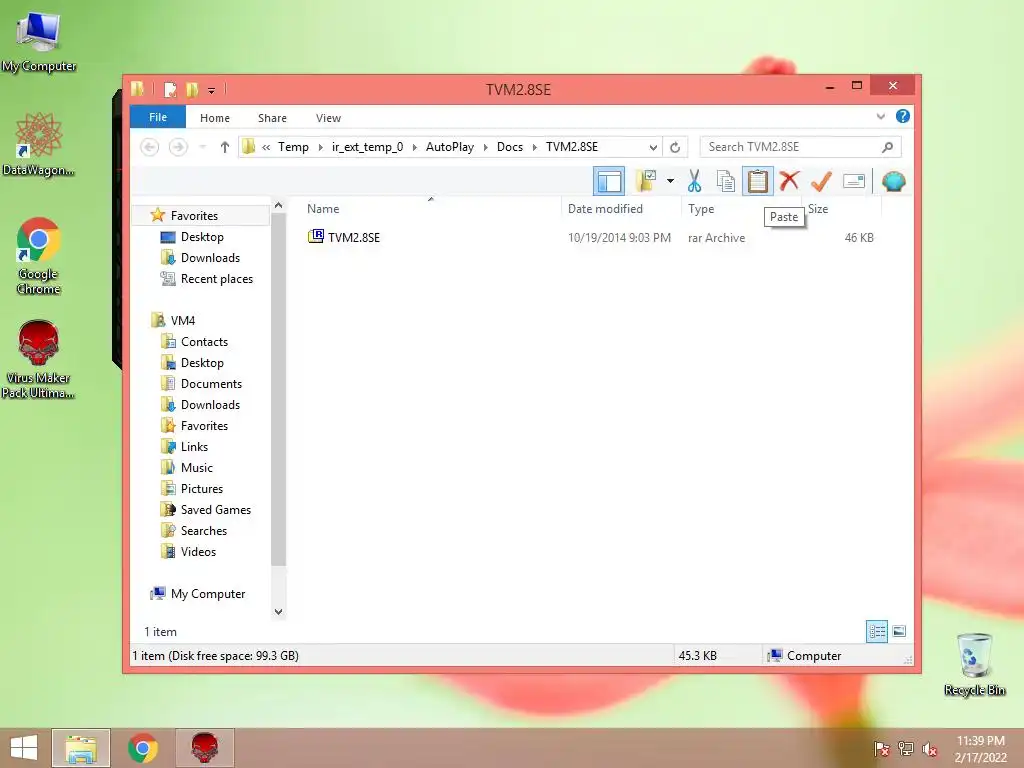
Task: Click the Rename toolbar icon
Action: [854, 181]
